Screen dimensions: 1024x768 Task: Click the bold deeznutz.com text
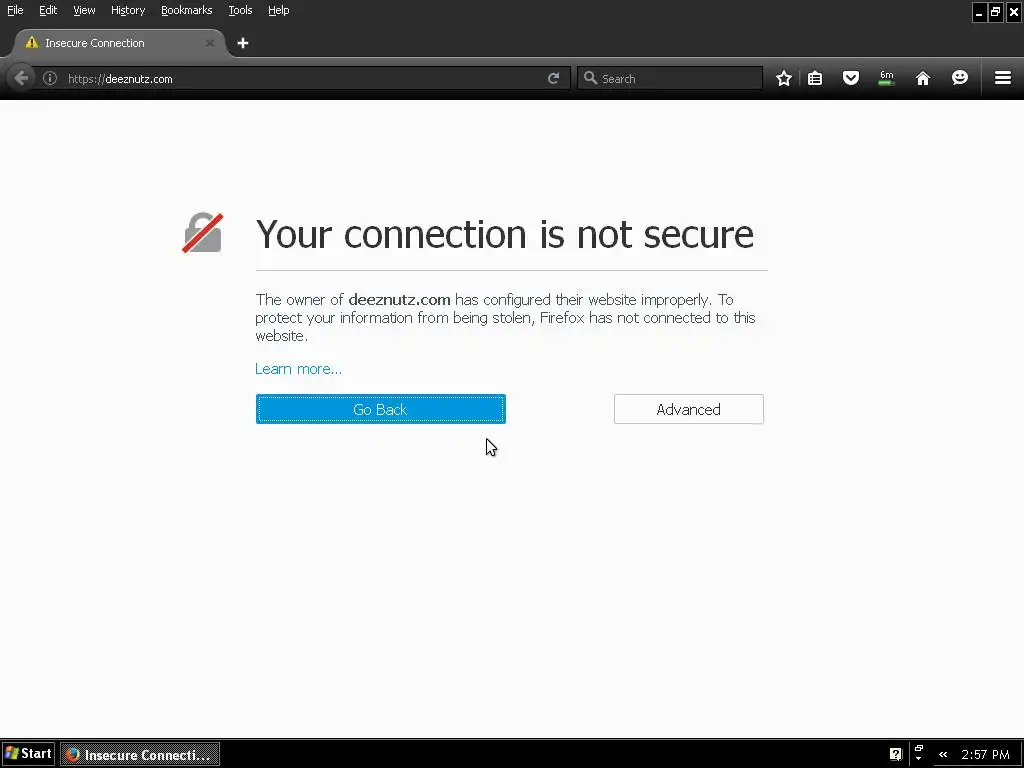click(399, 300)
